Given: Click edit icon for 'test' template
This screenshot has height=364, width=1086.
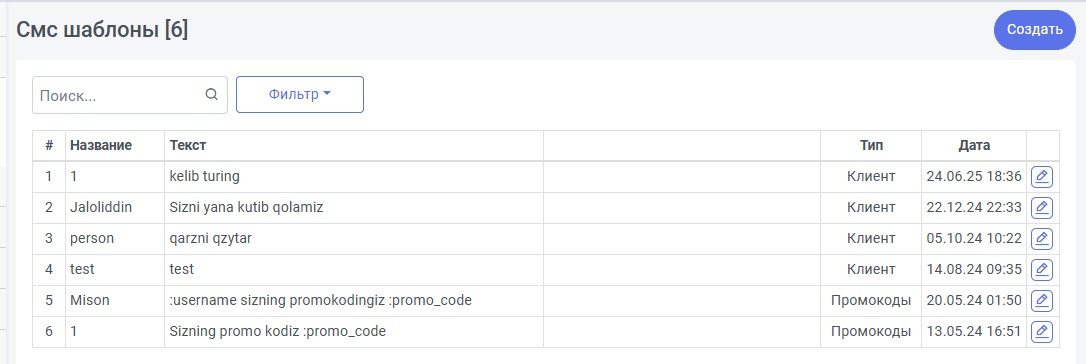Looking at the screenshot, I should pos(1042,270).
